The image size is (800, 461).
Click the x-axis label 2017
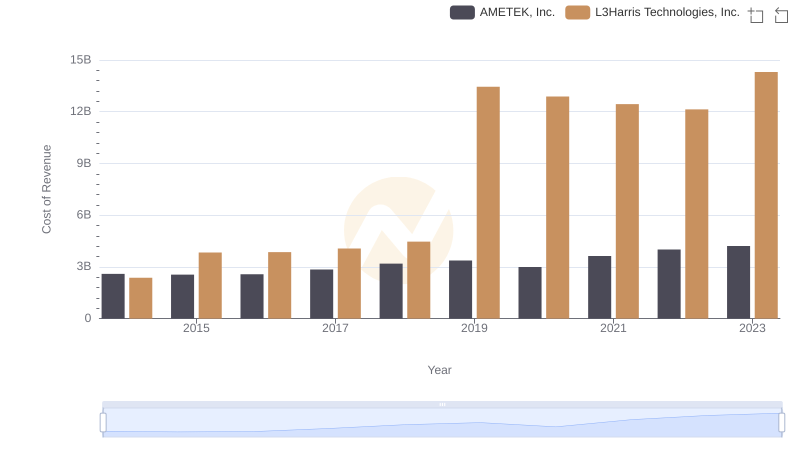tap(335, 328)
